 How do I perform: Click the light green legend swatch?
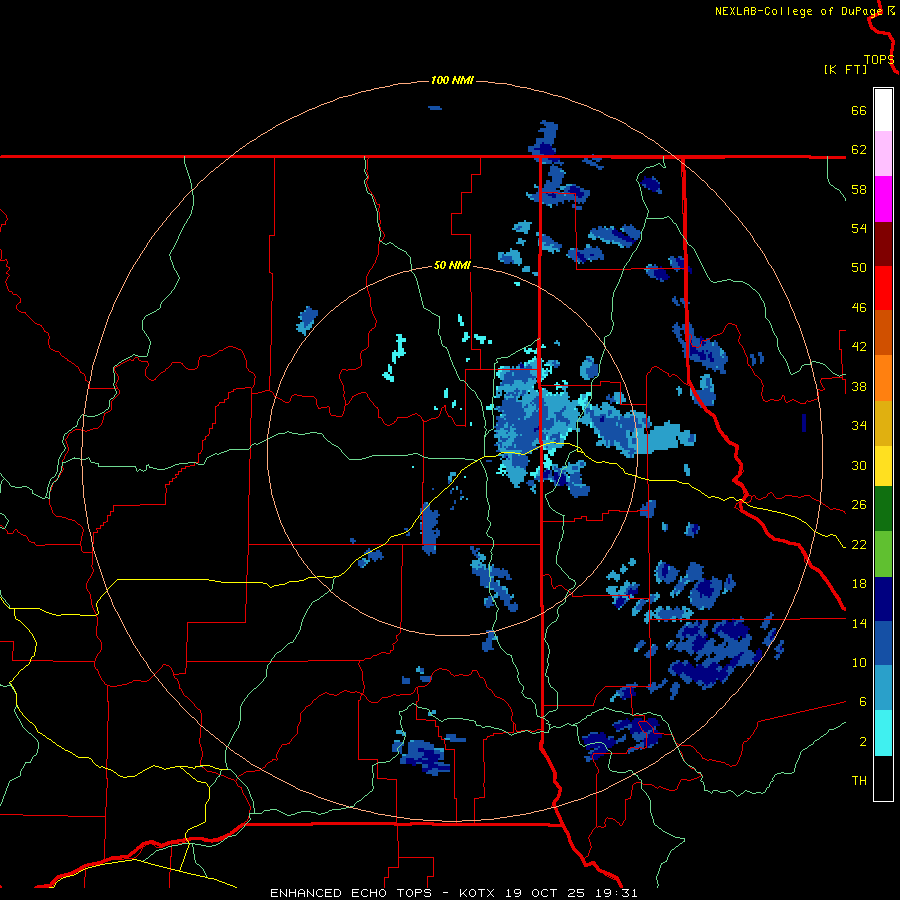[x=883, y=554]
